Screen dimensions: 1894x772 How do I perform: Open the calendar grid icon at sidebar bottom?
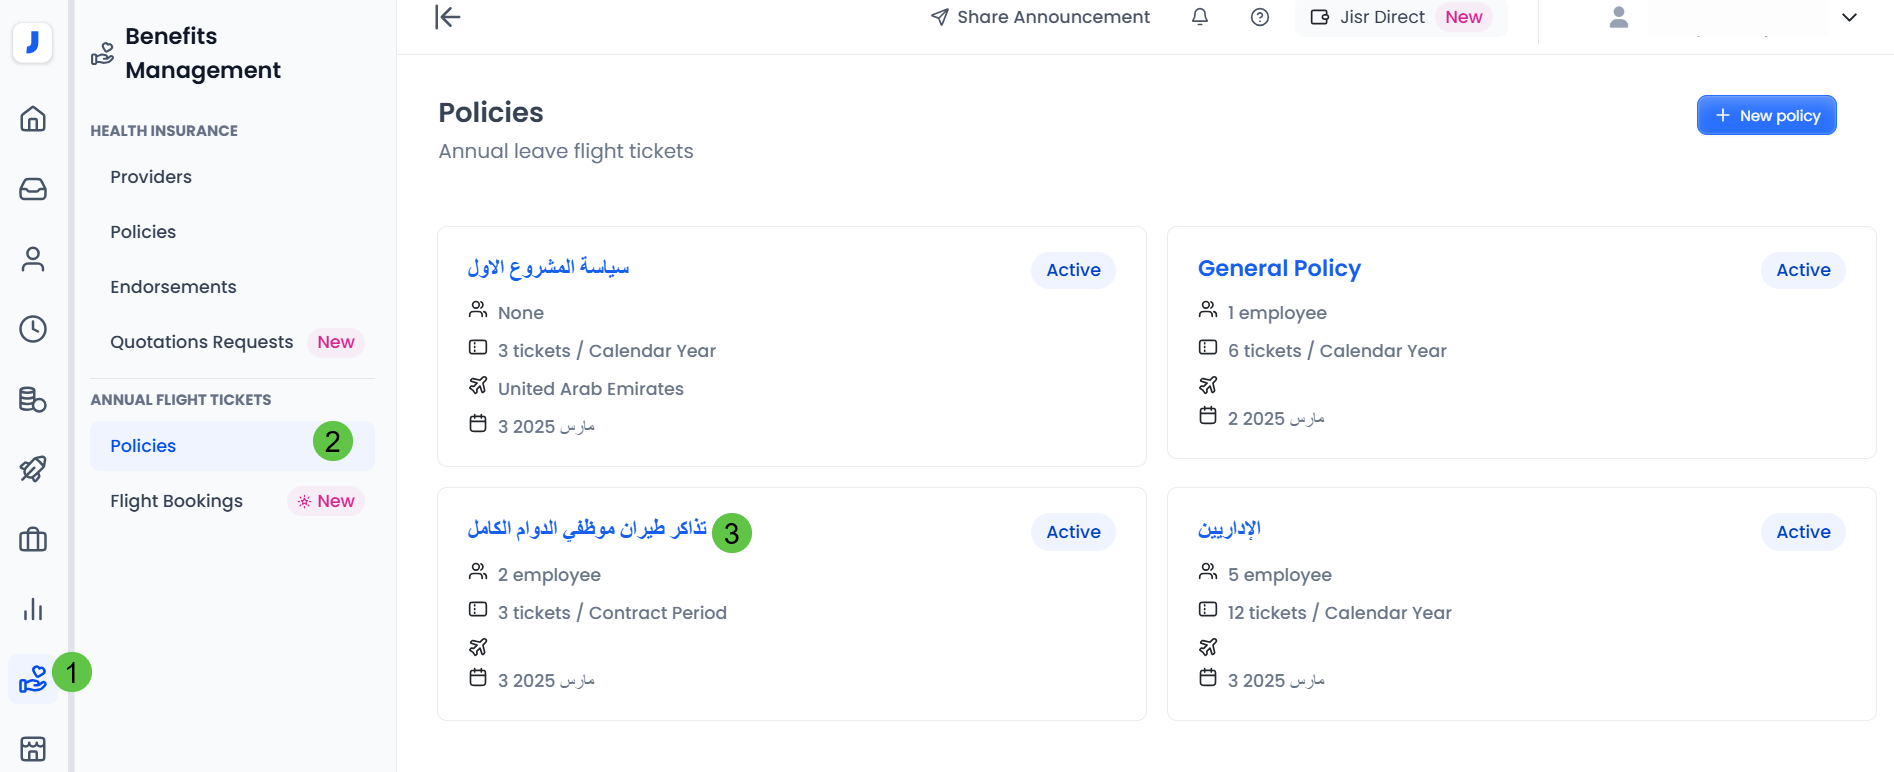click(x=33, y=748)
